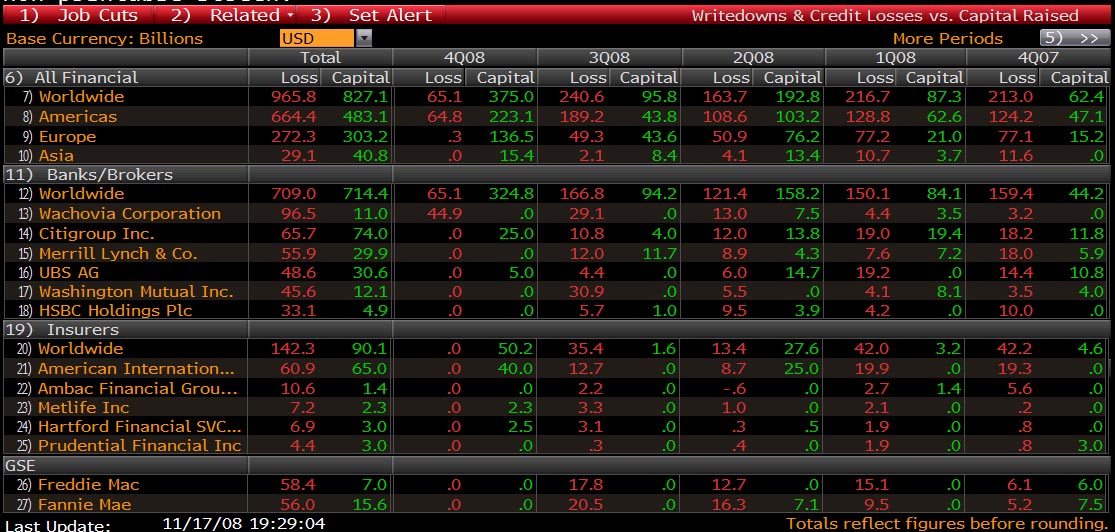Screen dimensions: 1115x532
Task: Click Europe total capital value 303.2
Action: click(366, 137)
